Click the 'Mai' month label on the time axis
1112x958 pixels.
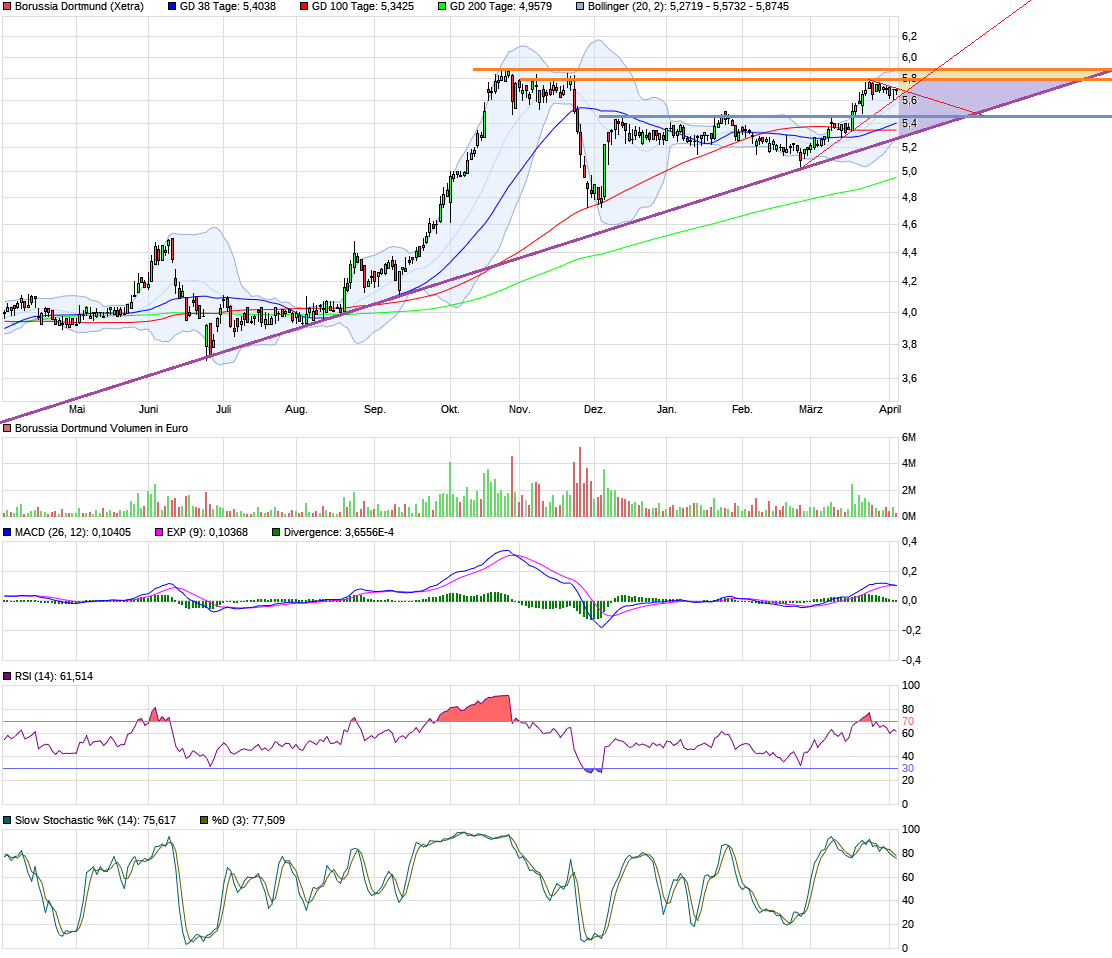(x=77, y=409)
